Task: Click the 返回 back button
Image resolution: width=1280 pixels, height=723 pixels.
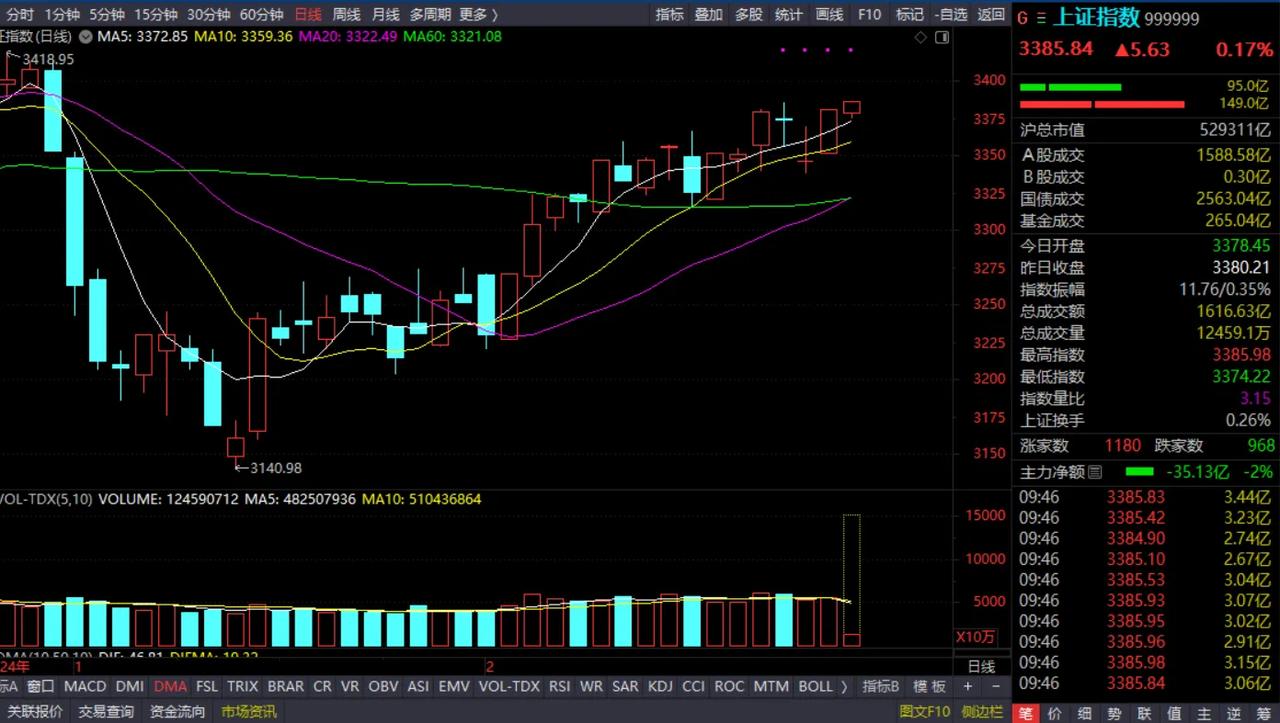Action: (991, 14)
